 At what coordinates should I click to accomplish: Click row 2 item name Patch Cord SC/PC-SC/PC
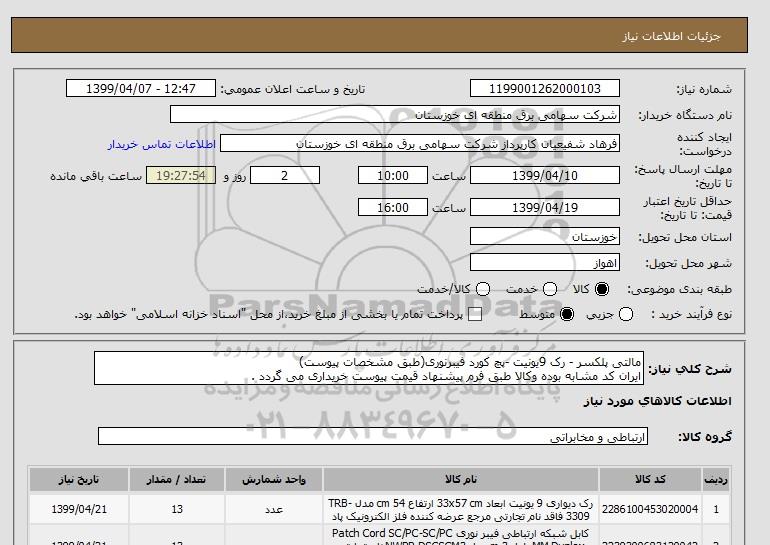click(461, 537)
